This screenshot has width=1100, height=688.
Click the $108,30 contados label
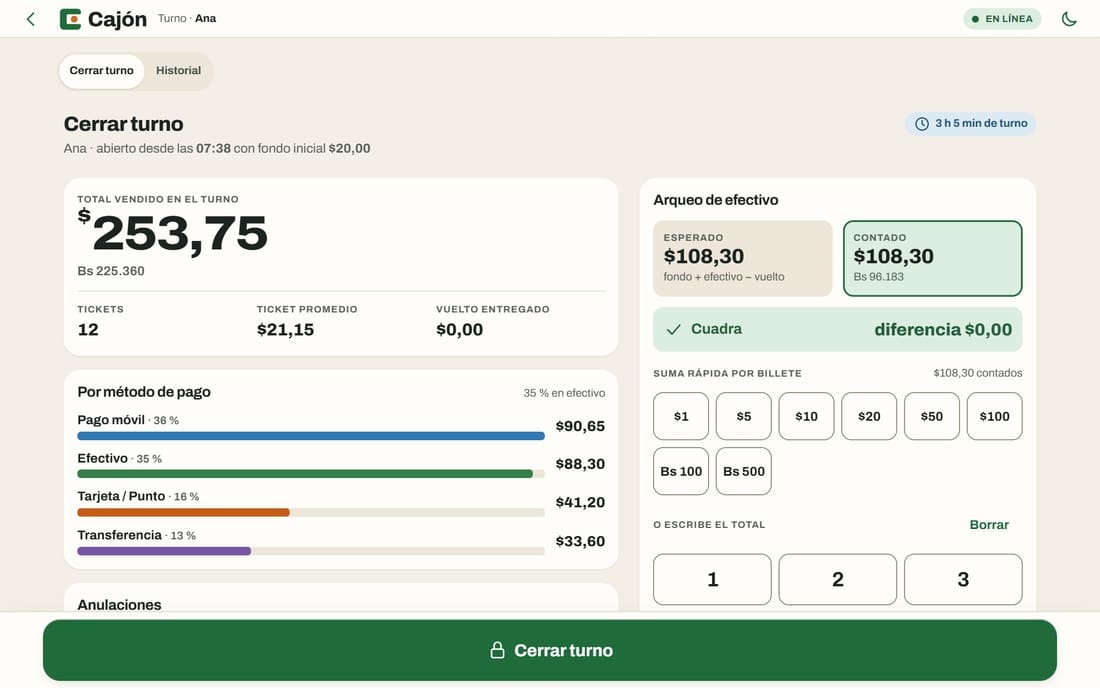[977, 373]
